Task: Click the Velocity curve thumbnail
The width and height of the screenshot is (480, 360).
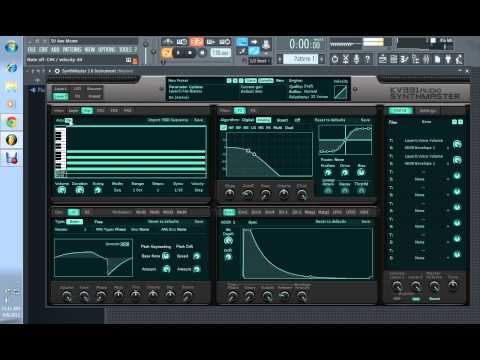Action: pos(341,92)
